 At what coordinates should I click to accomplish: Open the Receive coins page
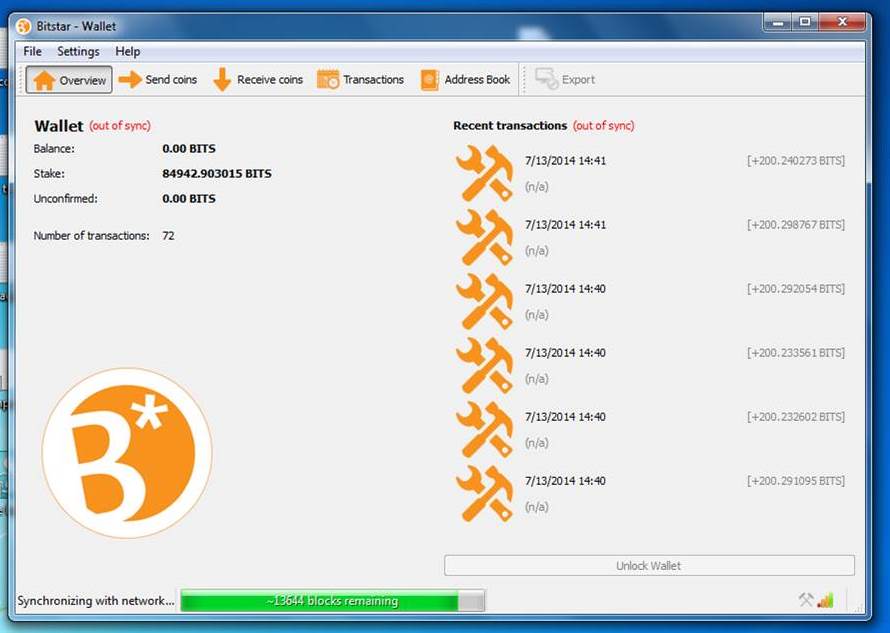[x=257, y=79]
